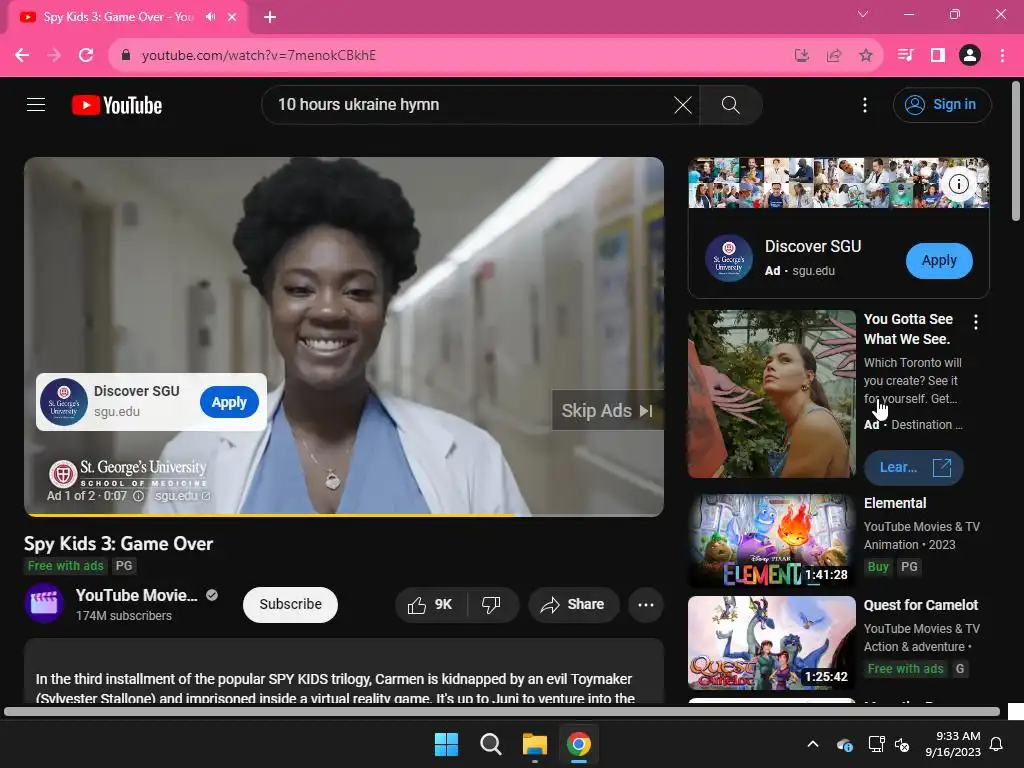Open the muted volume tray icon
Screen dimensions: 1024x768
(x=903, y=744)
